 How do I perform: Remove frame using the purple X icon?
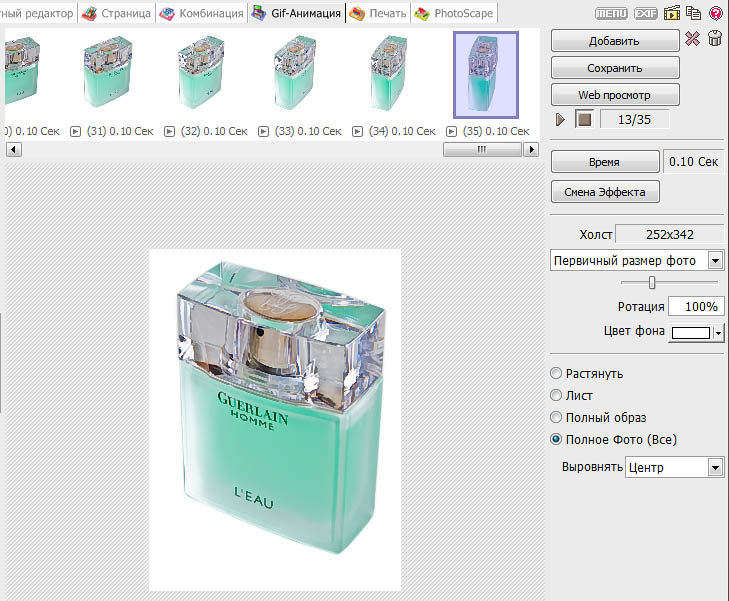(x=692, y=38)
